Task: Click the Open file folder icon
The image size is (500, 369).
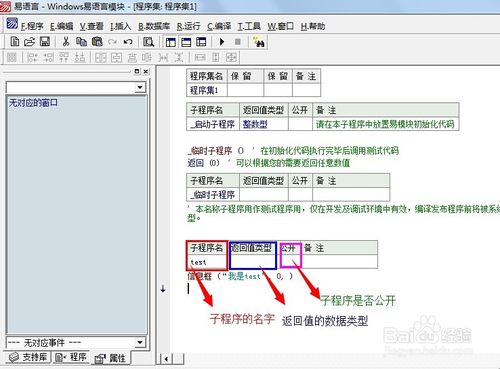Action: pos(29,42)
